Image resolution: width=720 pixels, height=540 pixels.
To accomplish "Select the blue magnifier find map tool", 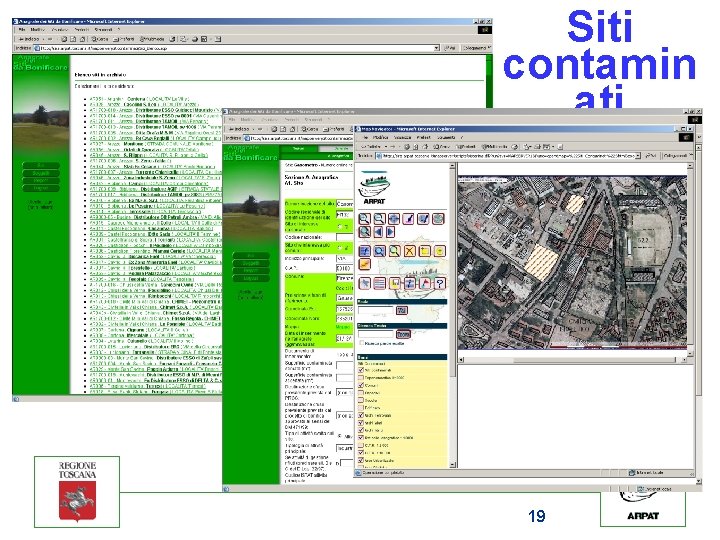I will click(x=379, y=251).
